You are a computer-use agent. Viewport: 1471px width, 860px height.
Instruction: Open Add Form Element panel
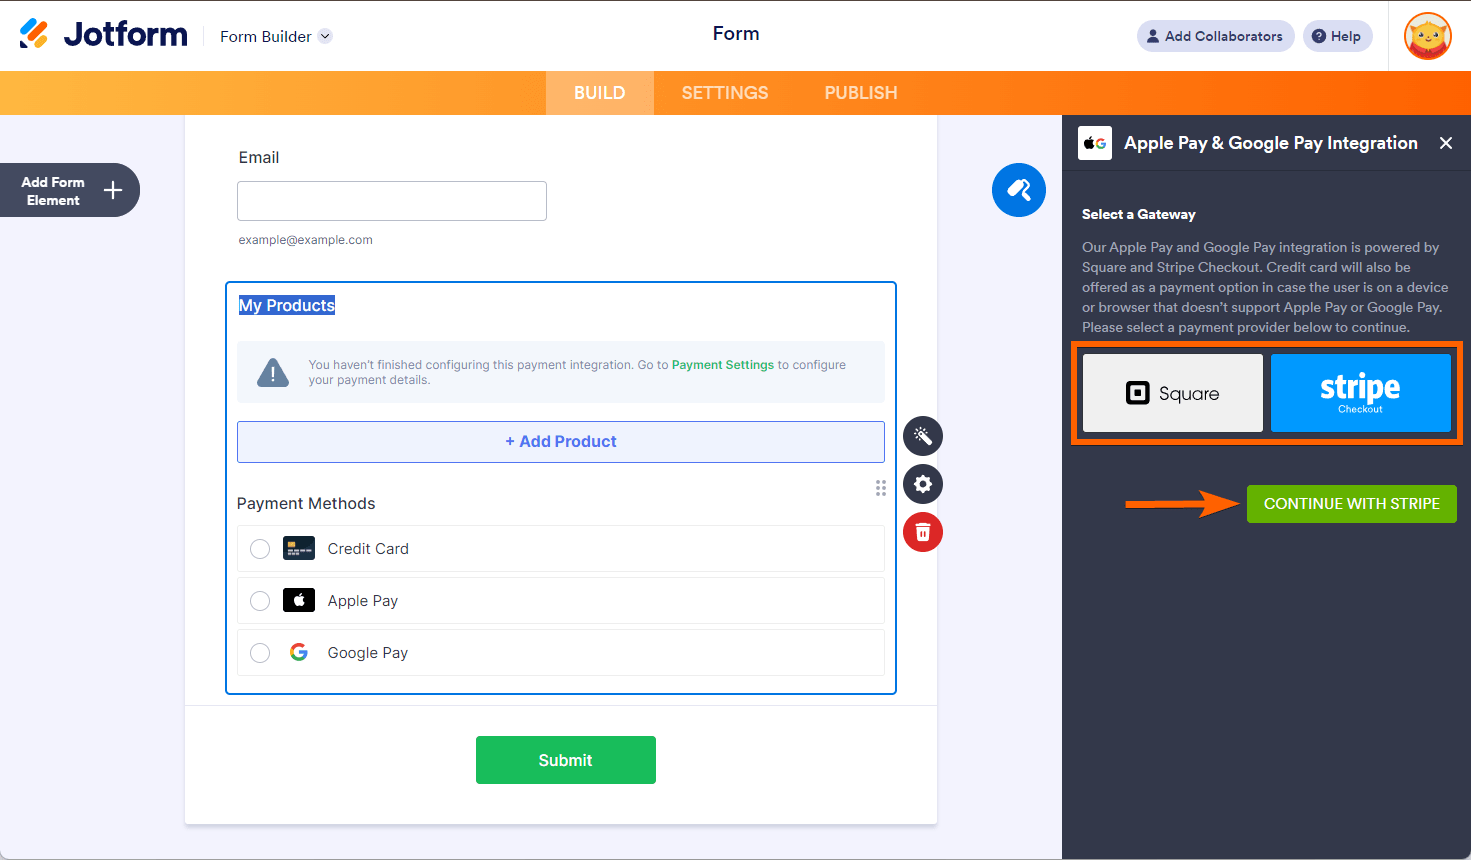69,190
